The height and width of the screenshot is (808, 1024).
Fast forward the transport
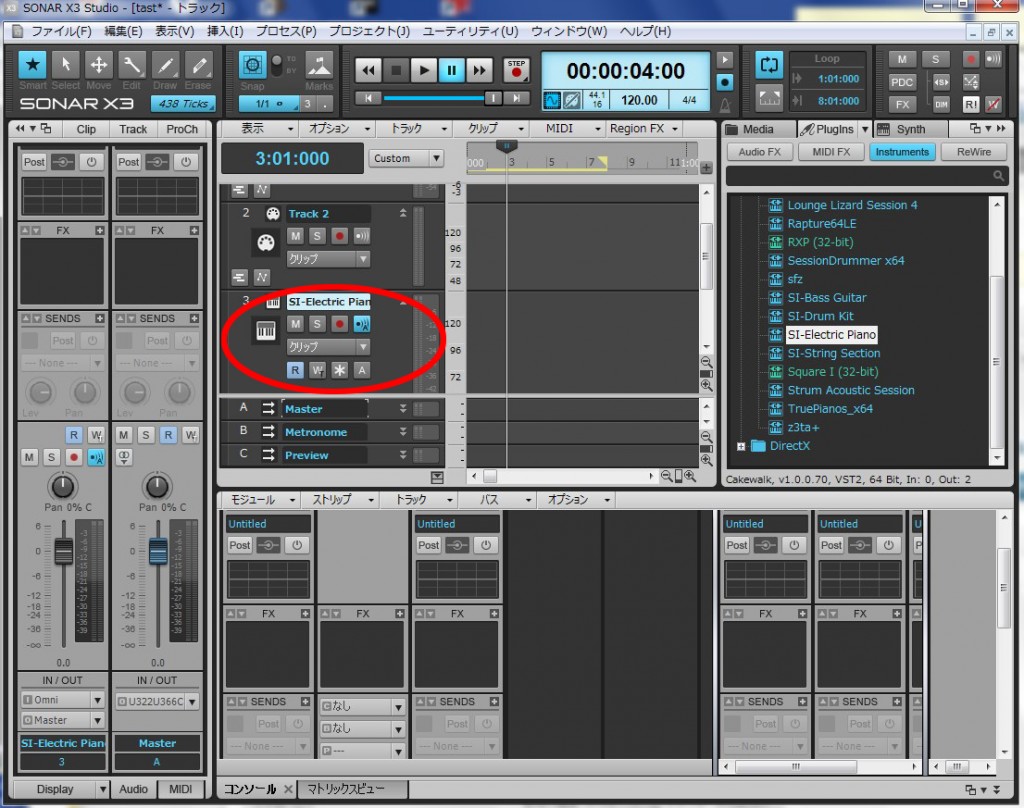click(x=479, y=70)
